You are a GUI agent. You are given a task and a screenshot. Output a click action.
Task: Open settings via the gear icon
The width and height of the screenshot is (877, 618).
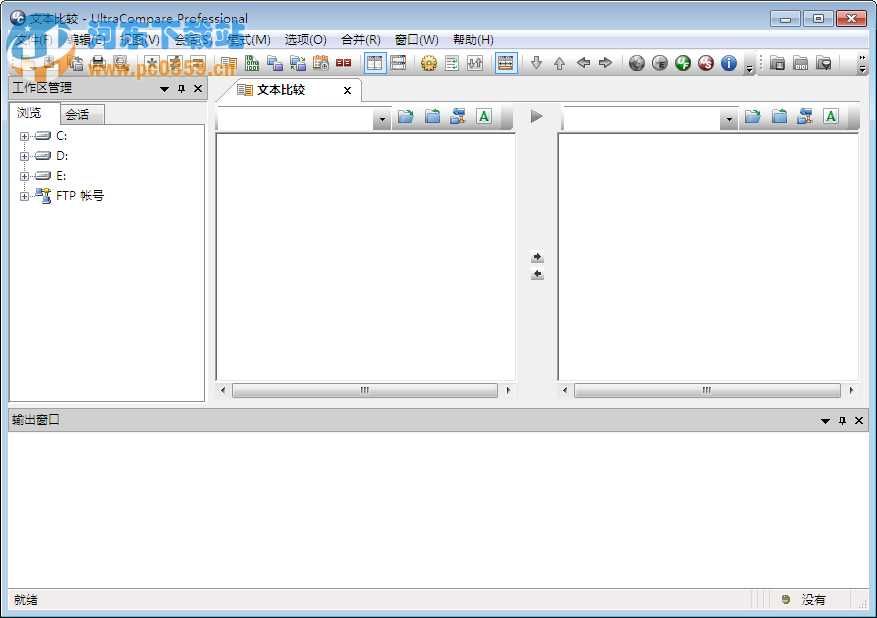429,63
